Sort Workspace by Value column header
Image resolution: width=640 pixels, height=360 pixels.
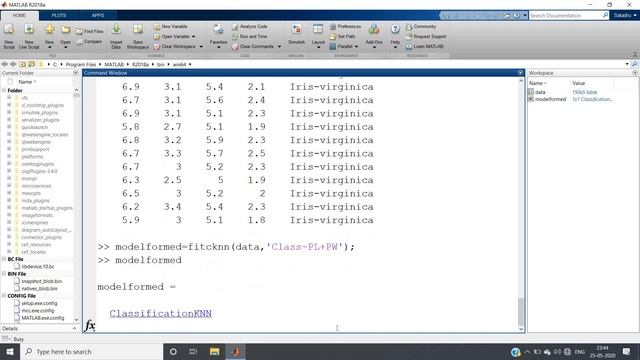(578, 83)
